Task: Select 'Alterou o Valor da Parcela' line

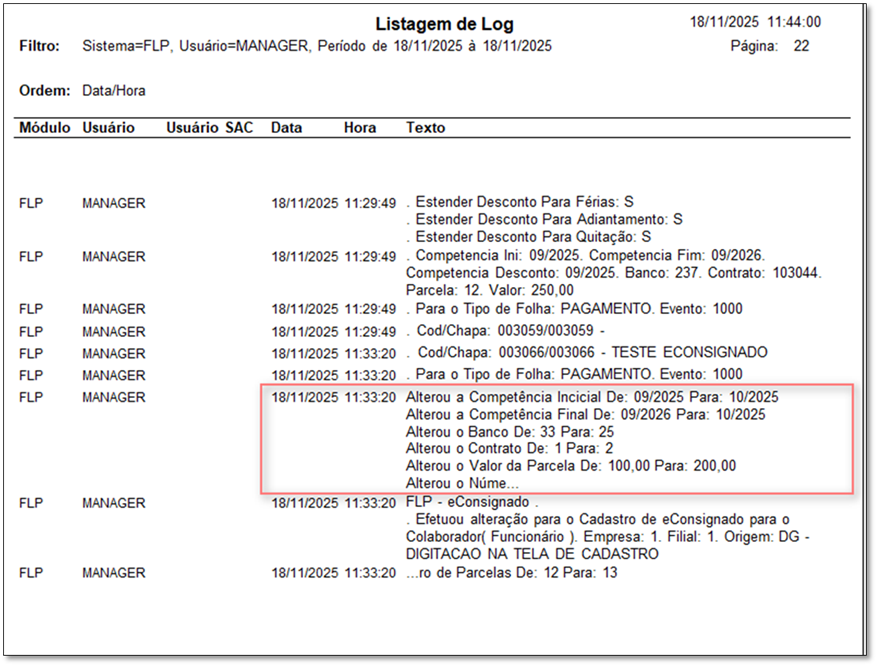Action: pos(571,466)
